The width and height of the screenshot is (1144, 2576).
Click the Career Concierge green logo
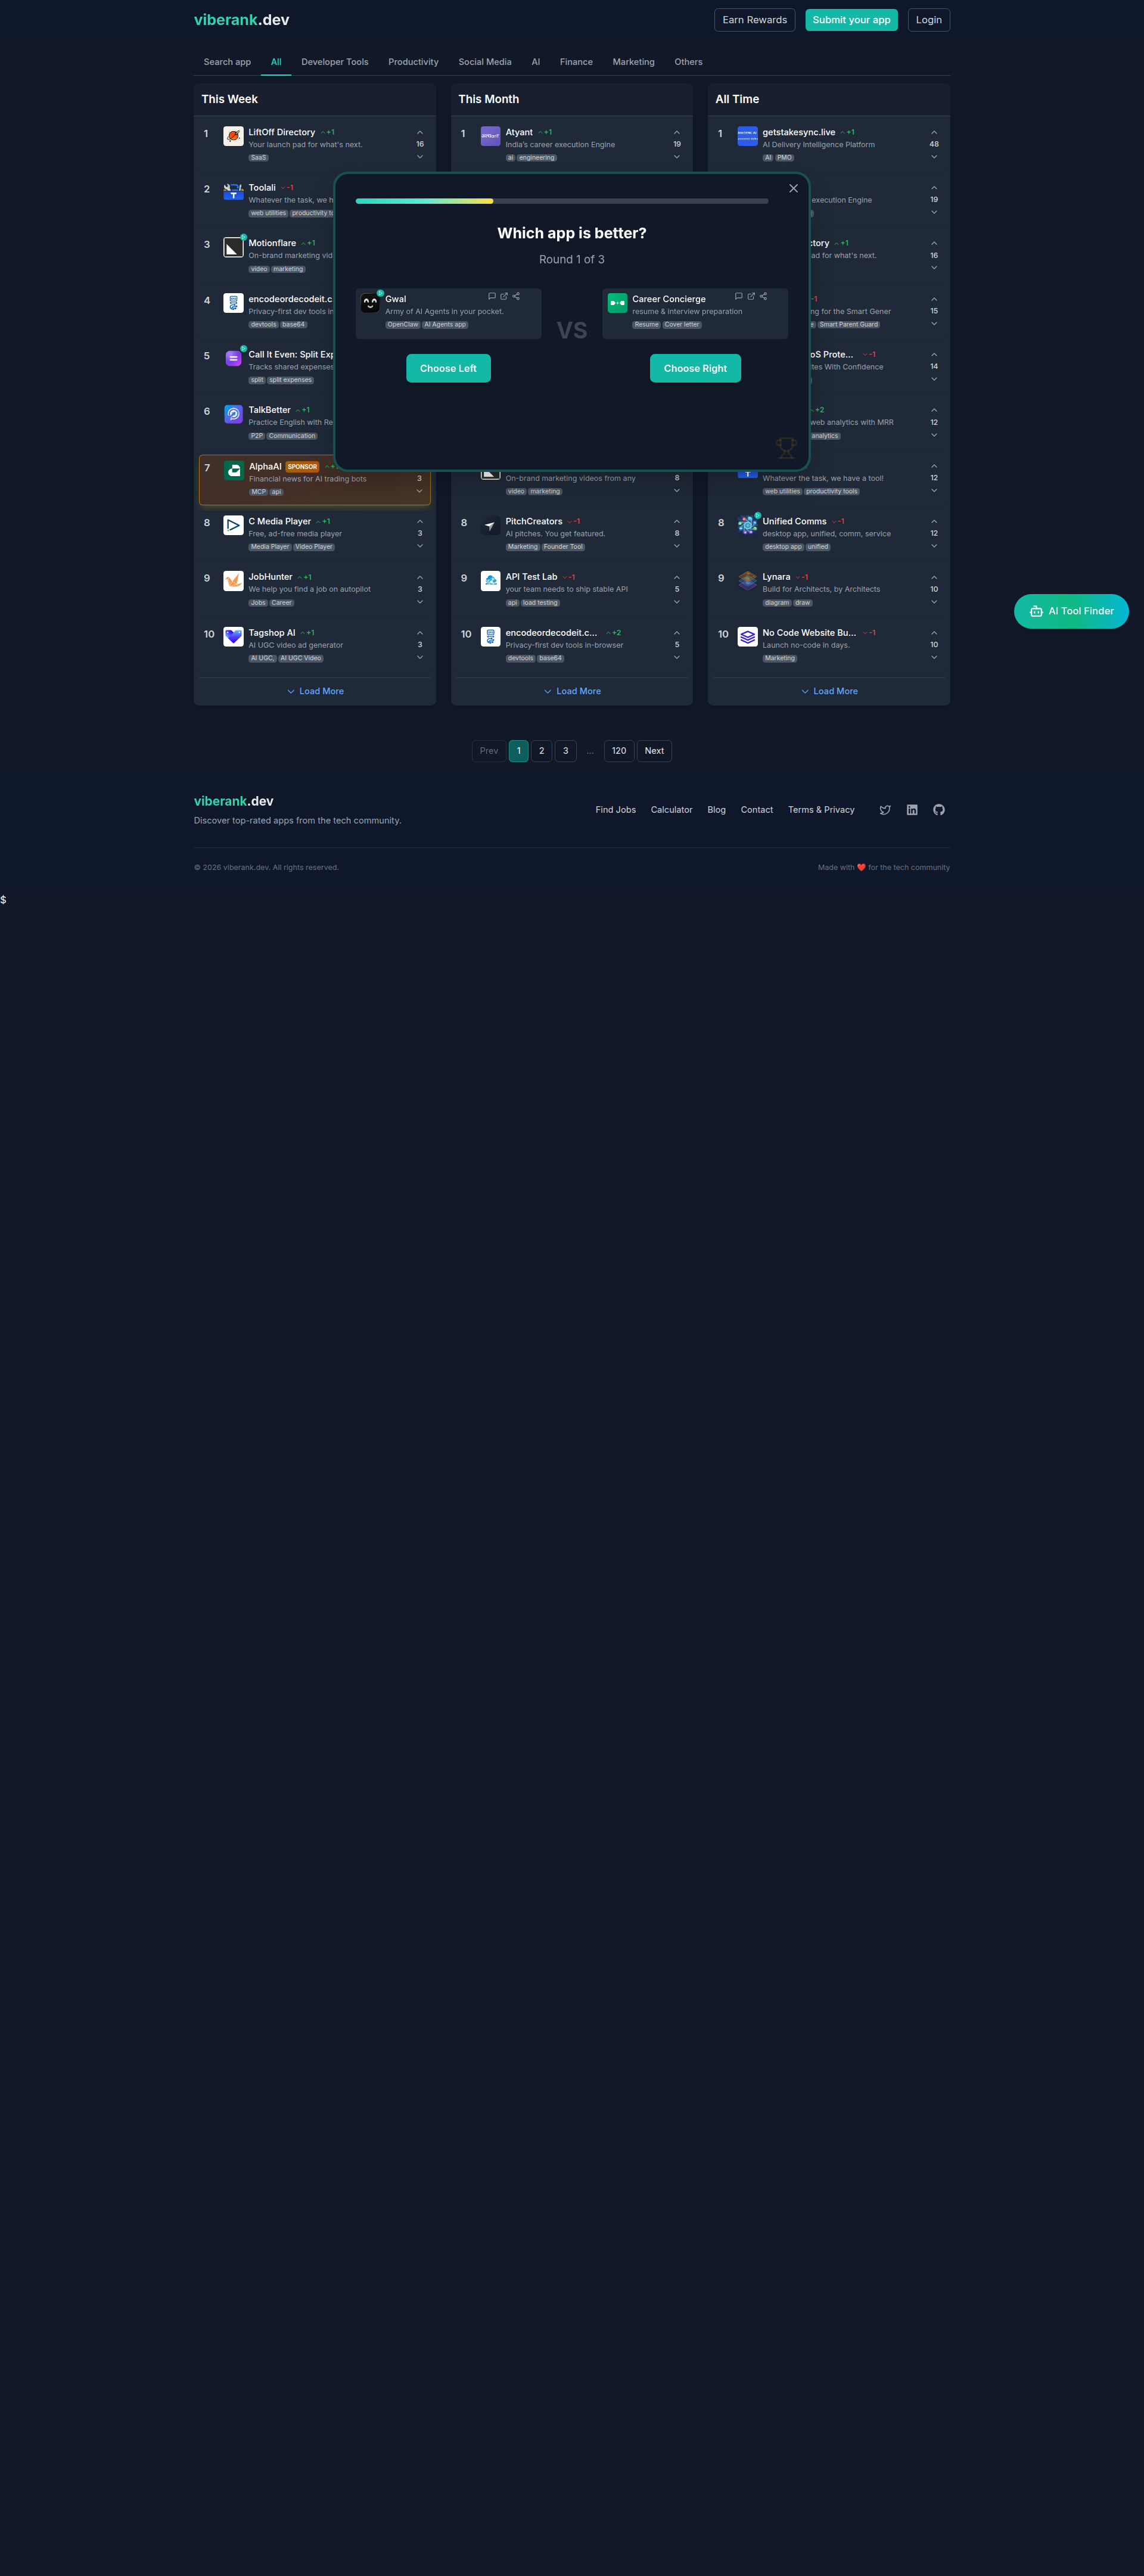(x=617, y=303)
